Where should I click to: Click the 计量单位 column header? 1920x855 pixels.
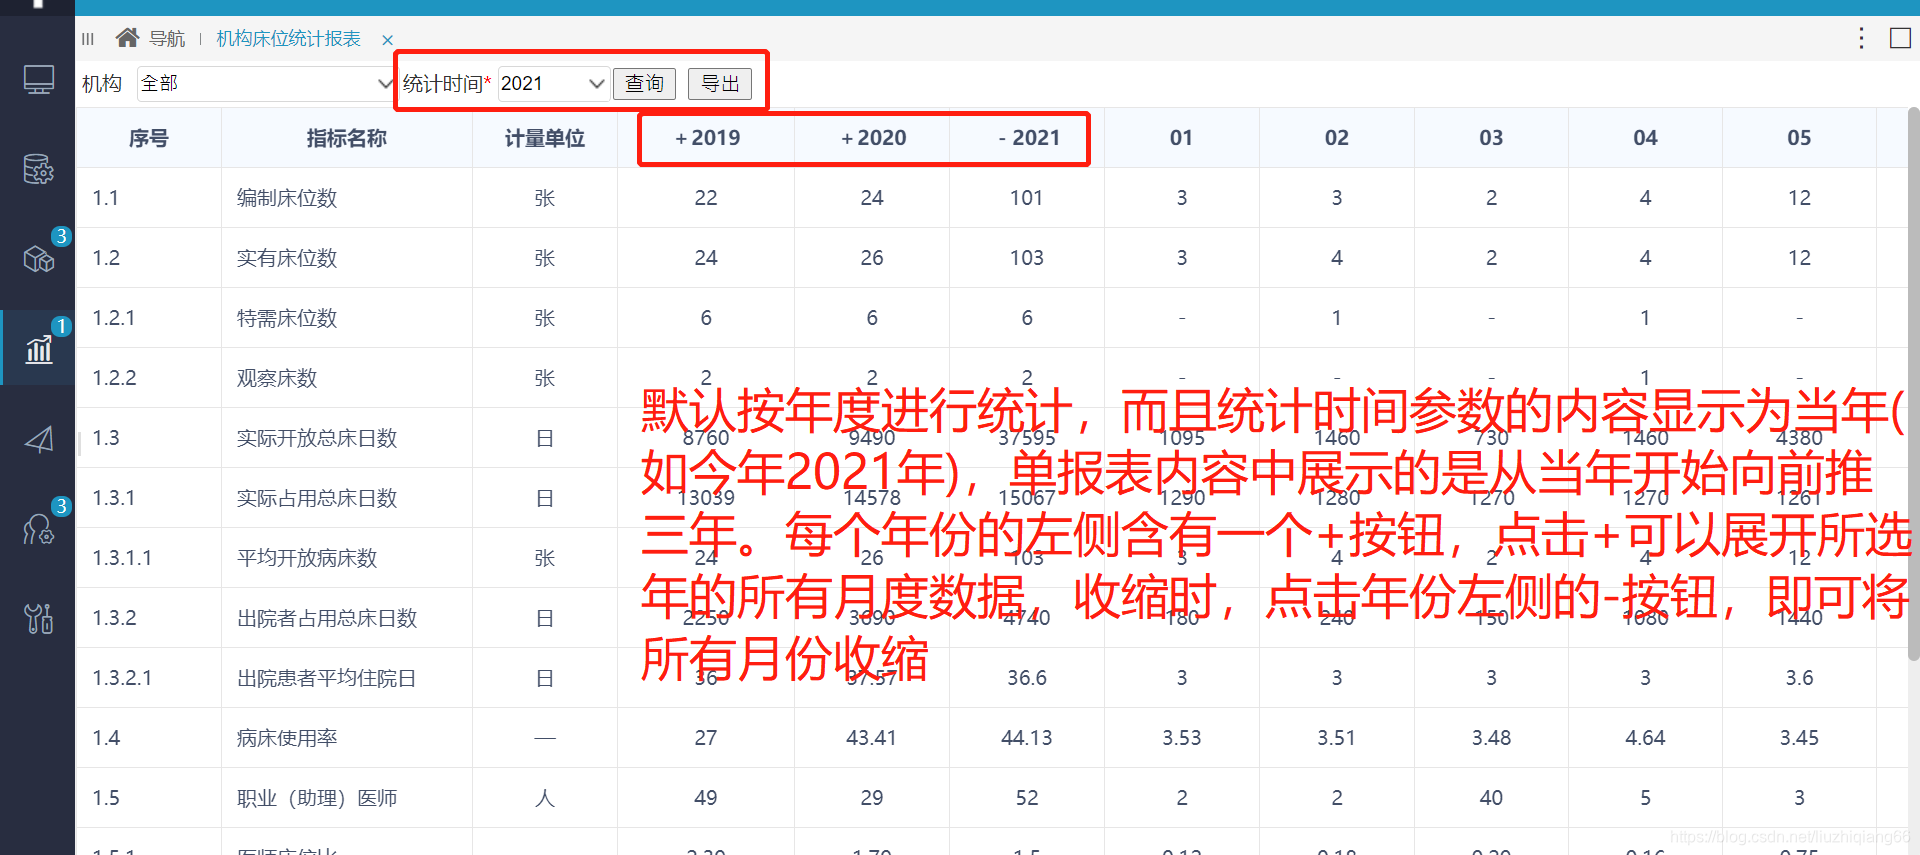[544, 138]
